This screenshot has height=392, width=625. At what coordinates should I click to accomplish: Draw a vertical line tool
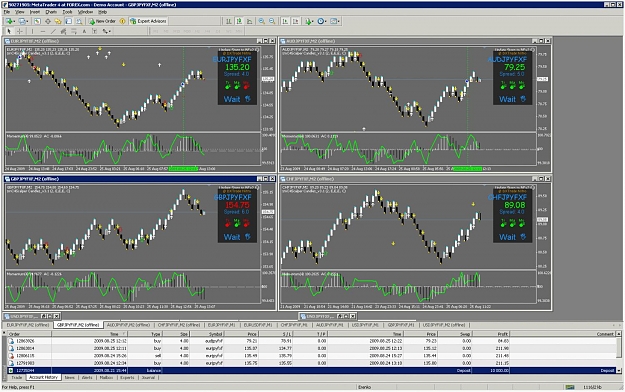(x=32, y=31)
